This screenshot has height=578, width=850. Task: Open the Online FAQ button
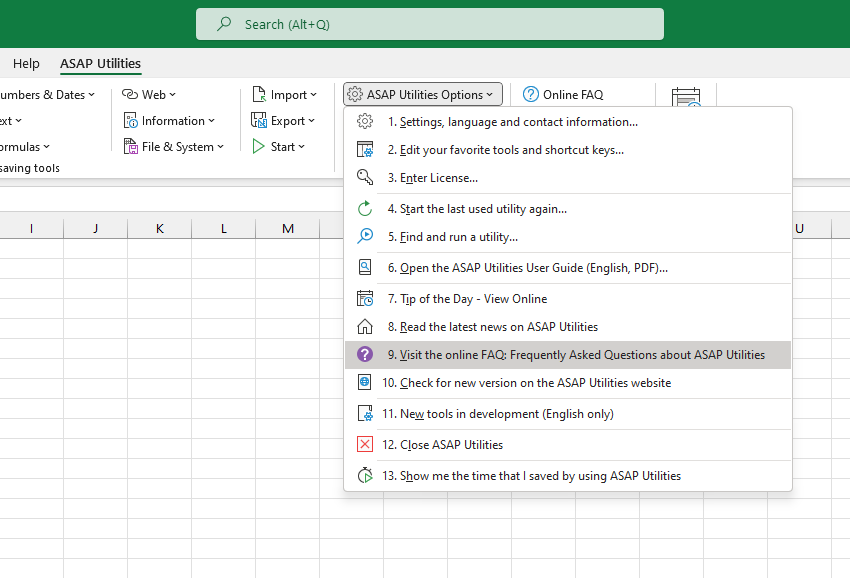pos(563,94)
